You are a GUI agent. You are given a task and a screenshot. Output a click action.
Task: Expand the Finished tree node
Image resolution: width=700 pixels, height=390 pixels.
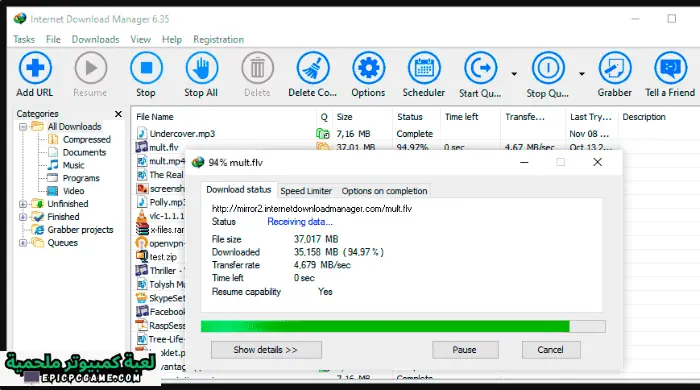(23, 217)
